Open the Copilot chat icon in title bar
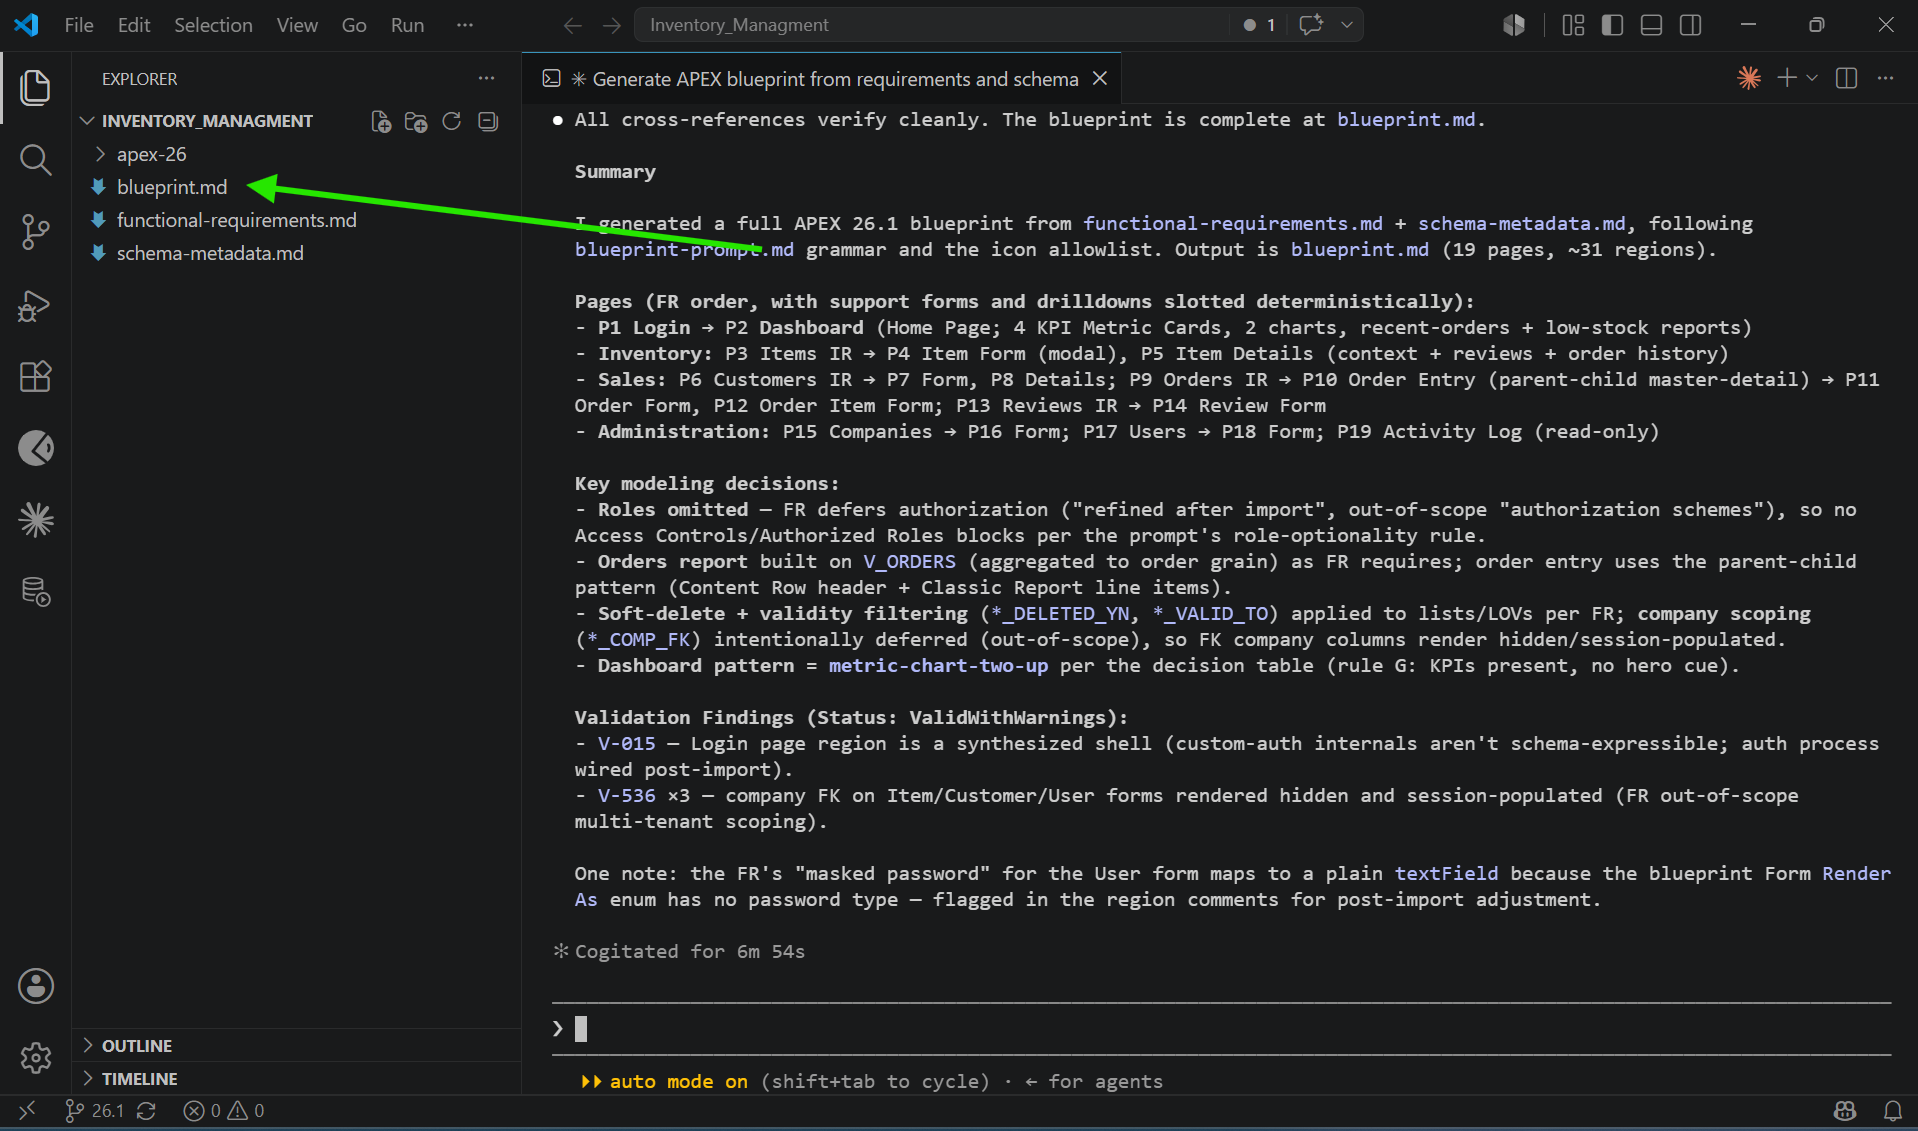Screen dimensions: 1918x1131 tap(1311, 25)
